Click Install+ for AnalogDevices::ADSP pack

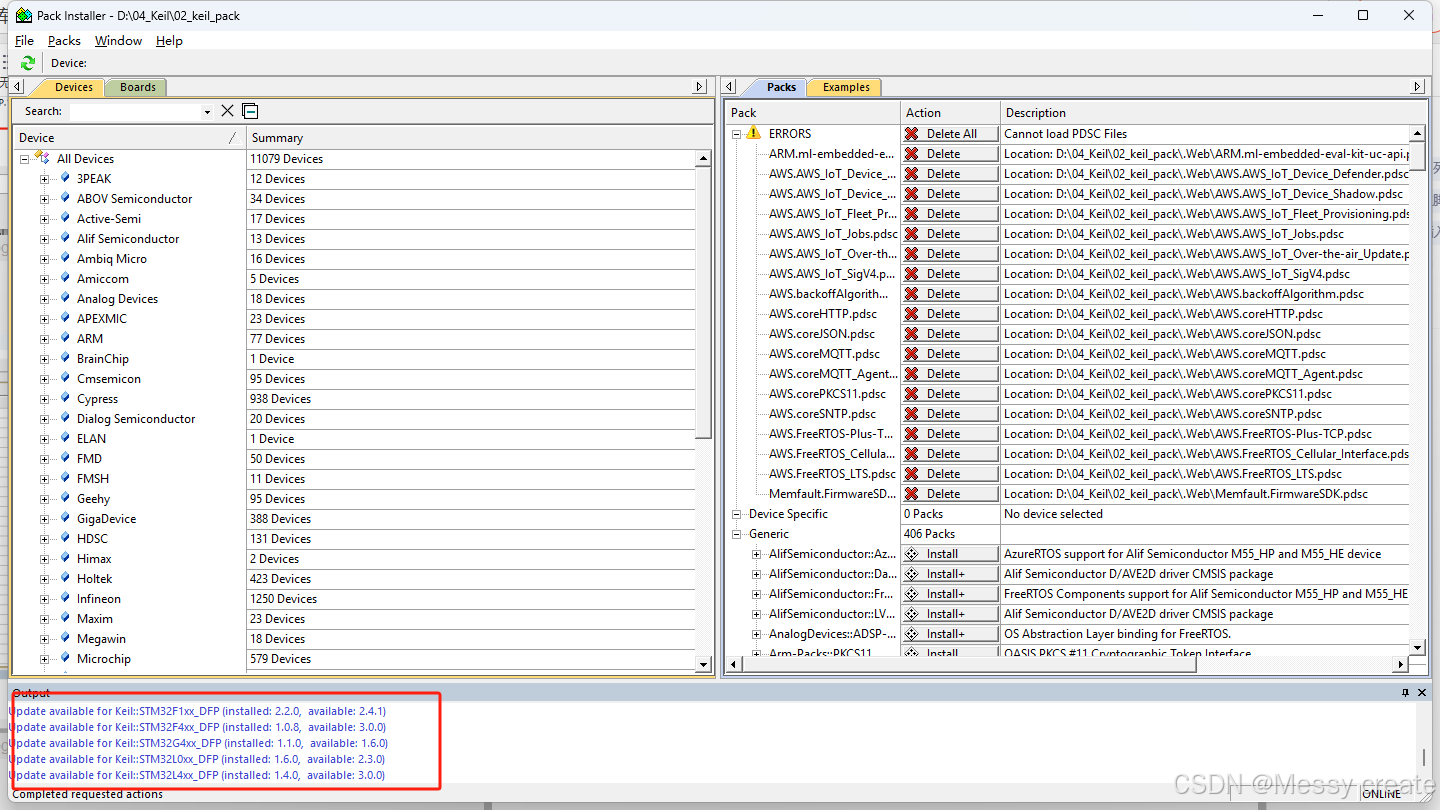coord(950,633)
